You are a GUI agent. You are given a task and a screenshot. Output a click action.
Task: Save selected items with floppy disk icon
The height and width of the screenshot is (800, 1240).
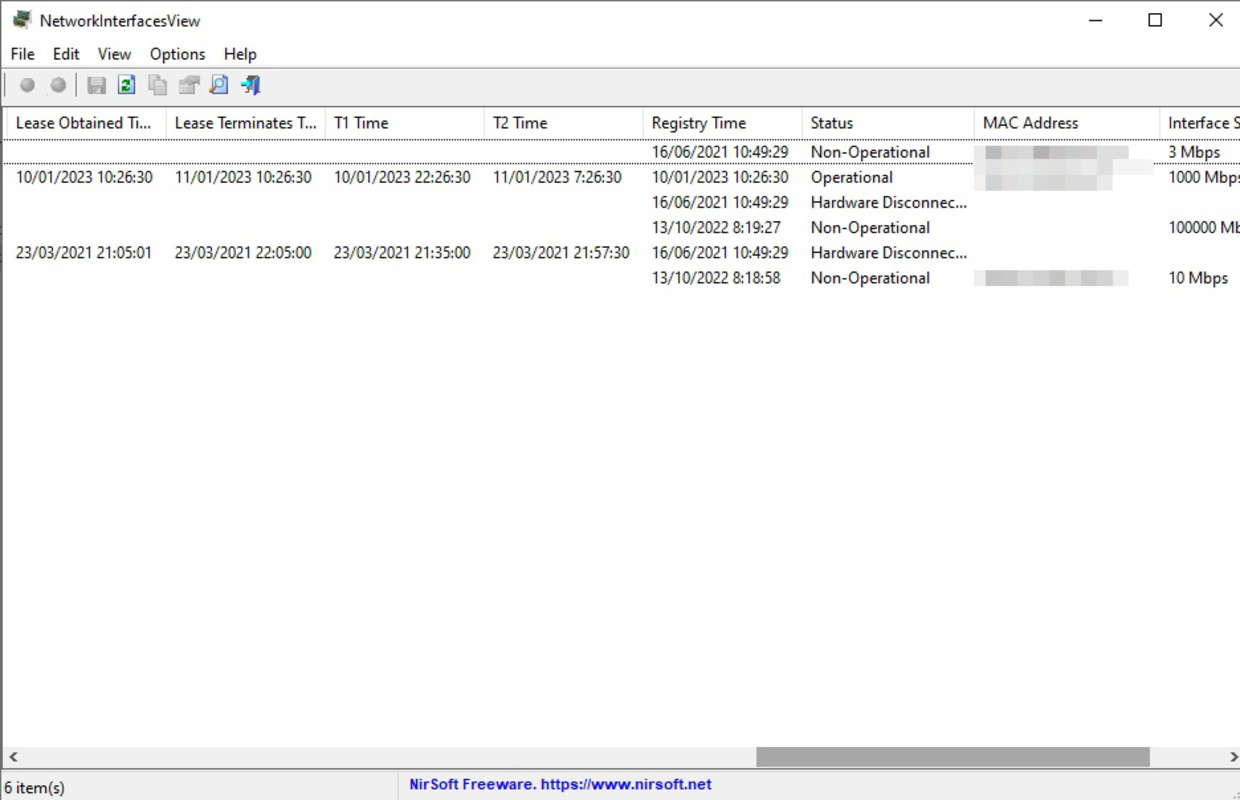coord(96,86)
